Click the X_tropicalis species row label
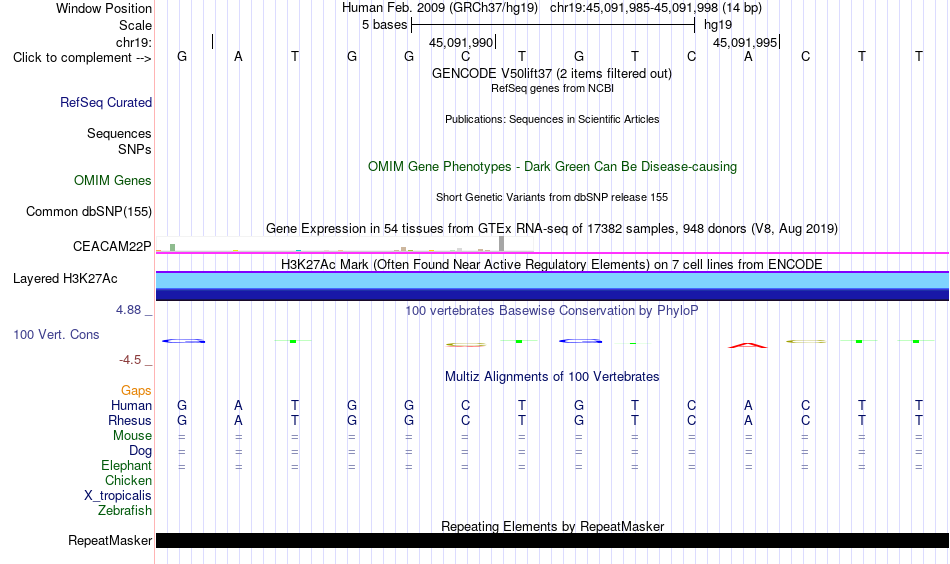Screen dimensions: 950x564 coord(118,496)
